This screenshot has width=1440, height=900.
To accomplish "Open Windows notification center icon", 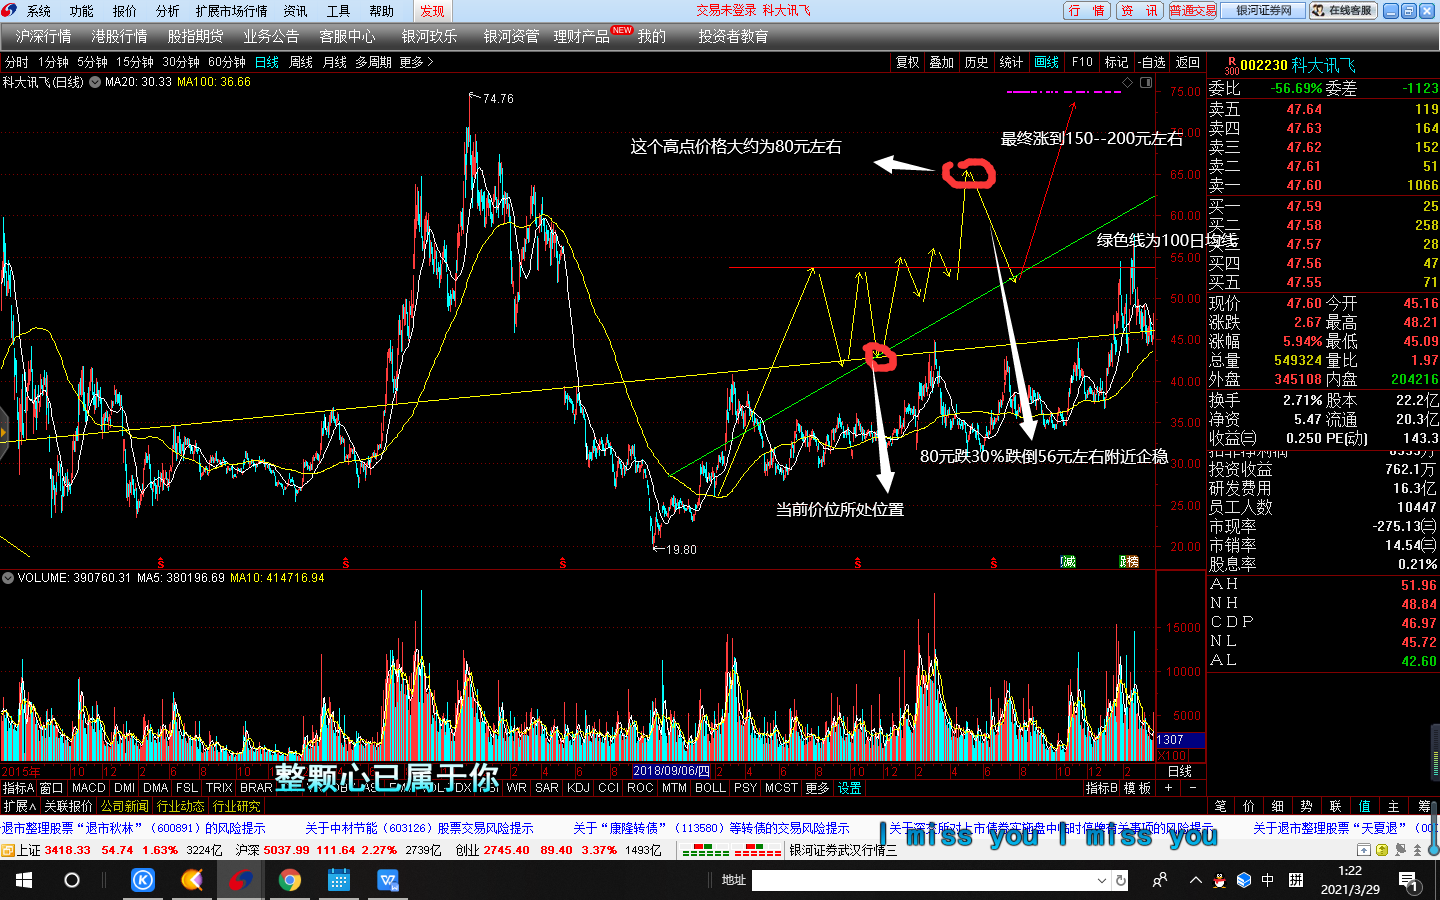I will click(1408, 881).
